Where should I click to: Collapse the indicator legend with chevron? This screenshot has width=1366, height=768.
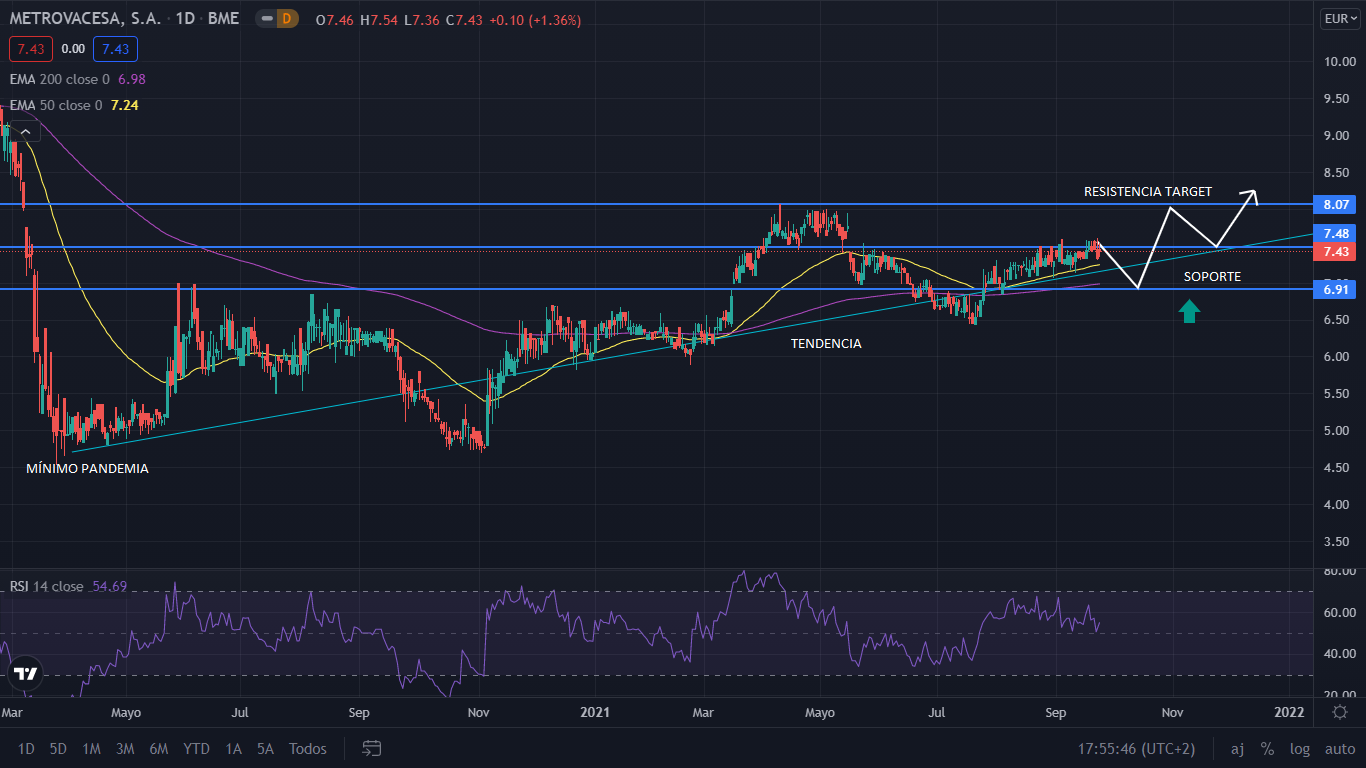24,128
